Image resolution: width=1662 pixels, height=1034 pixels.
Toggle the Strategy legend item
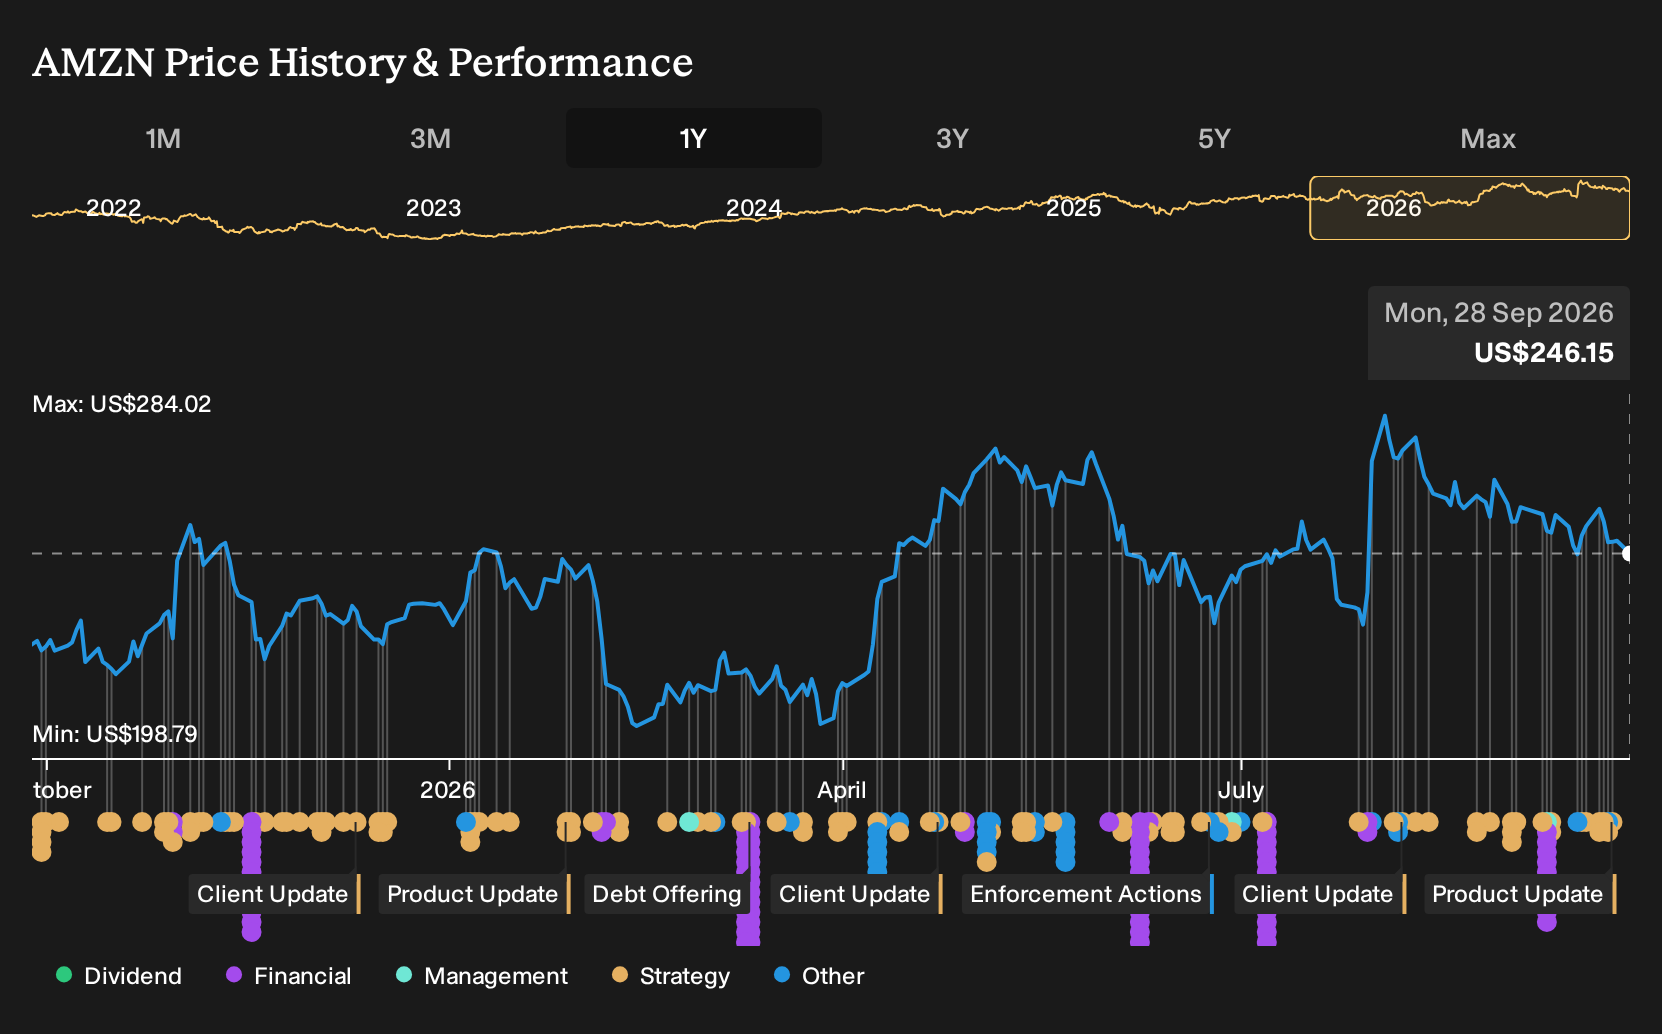[x=671, y=976]
